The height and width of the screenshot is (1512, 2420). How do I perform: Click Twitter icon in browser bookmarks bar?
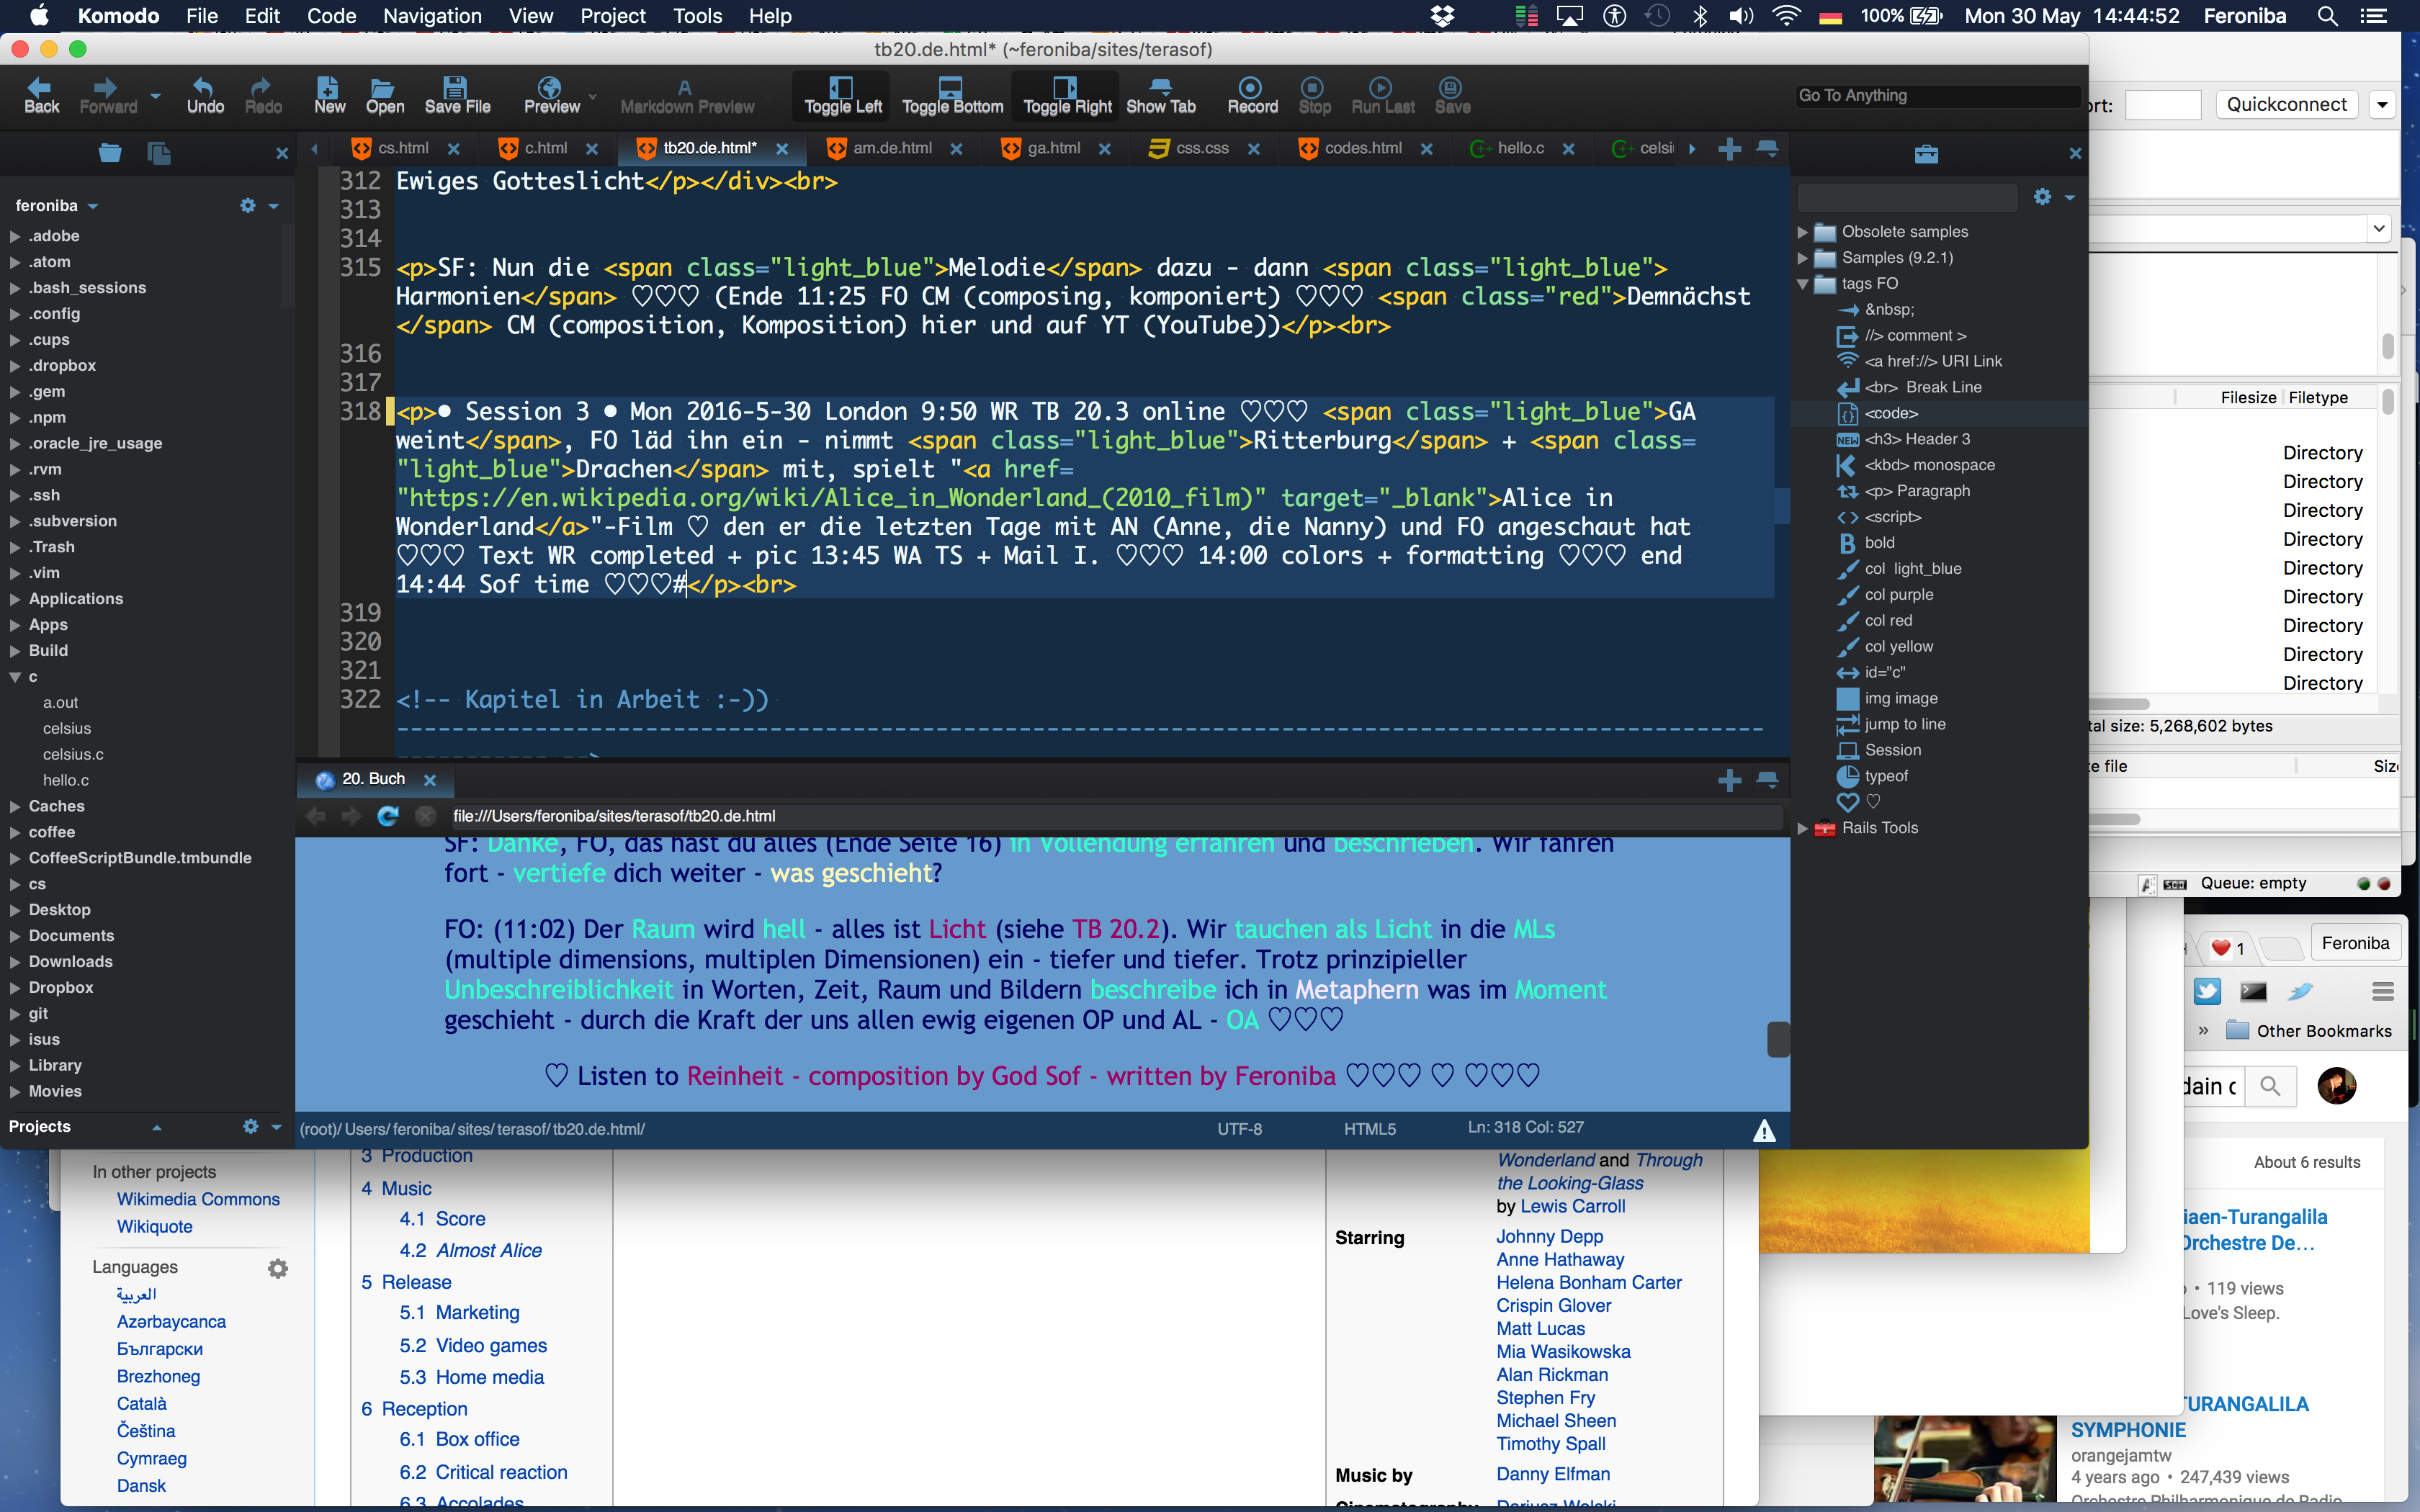tap(2207, 991)
